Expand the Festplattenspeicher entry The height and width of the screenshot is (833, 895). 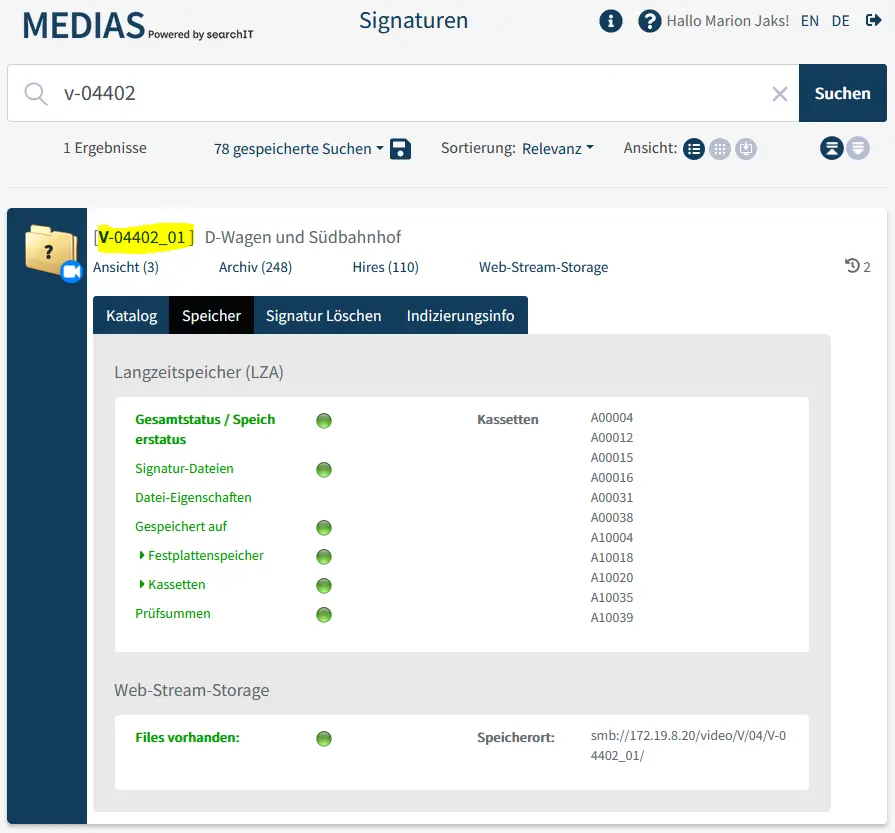click(205, 556)
